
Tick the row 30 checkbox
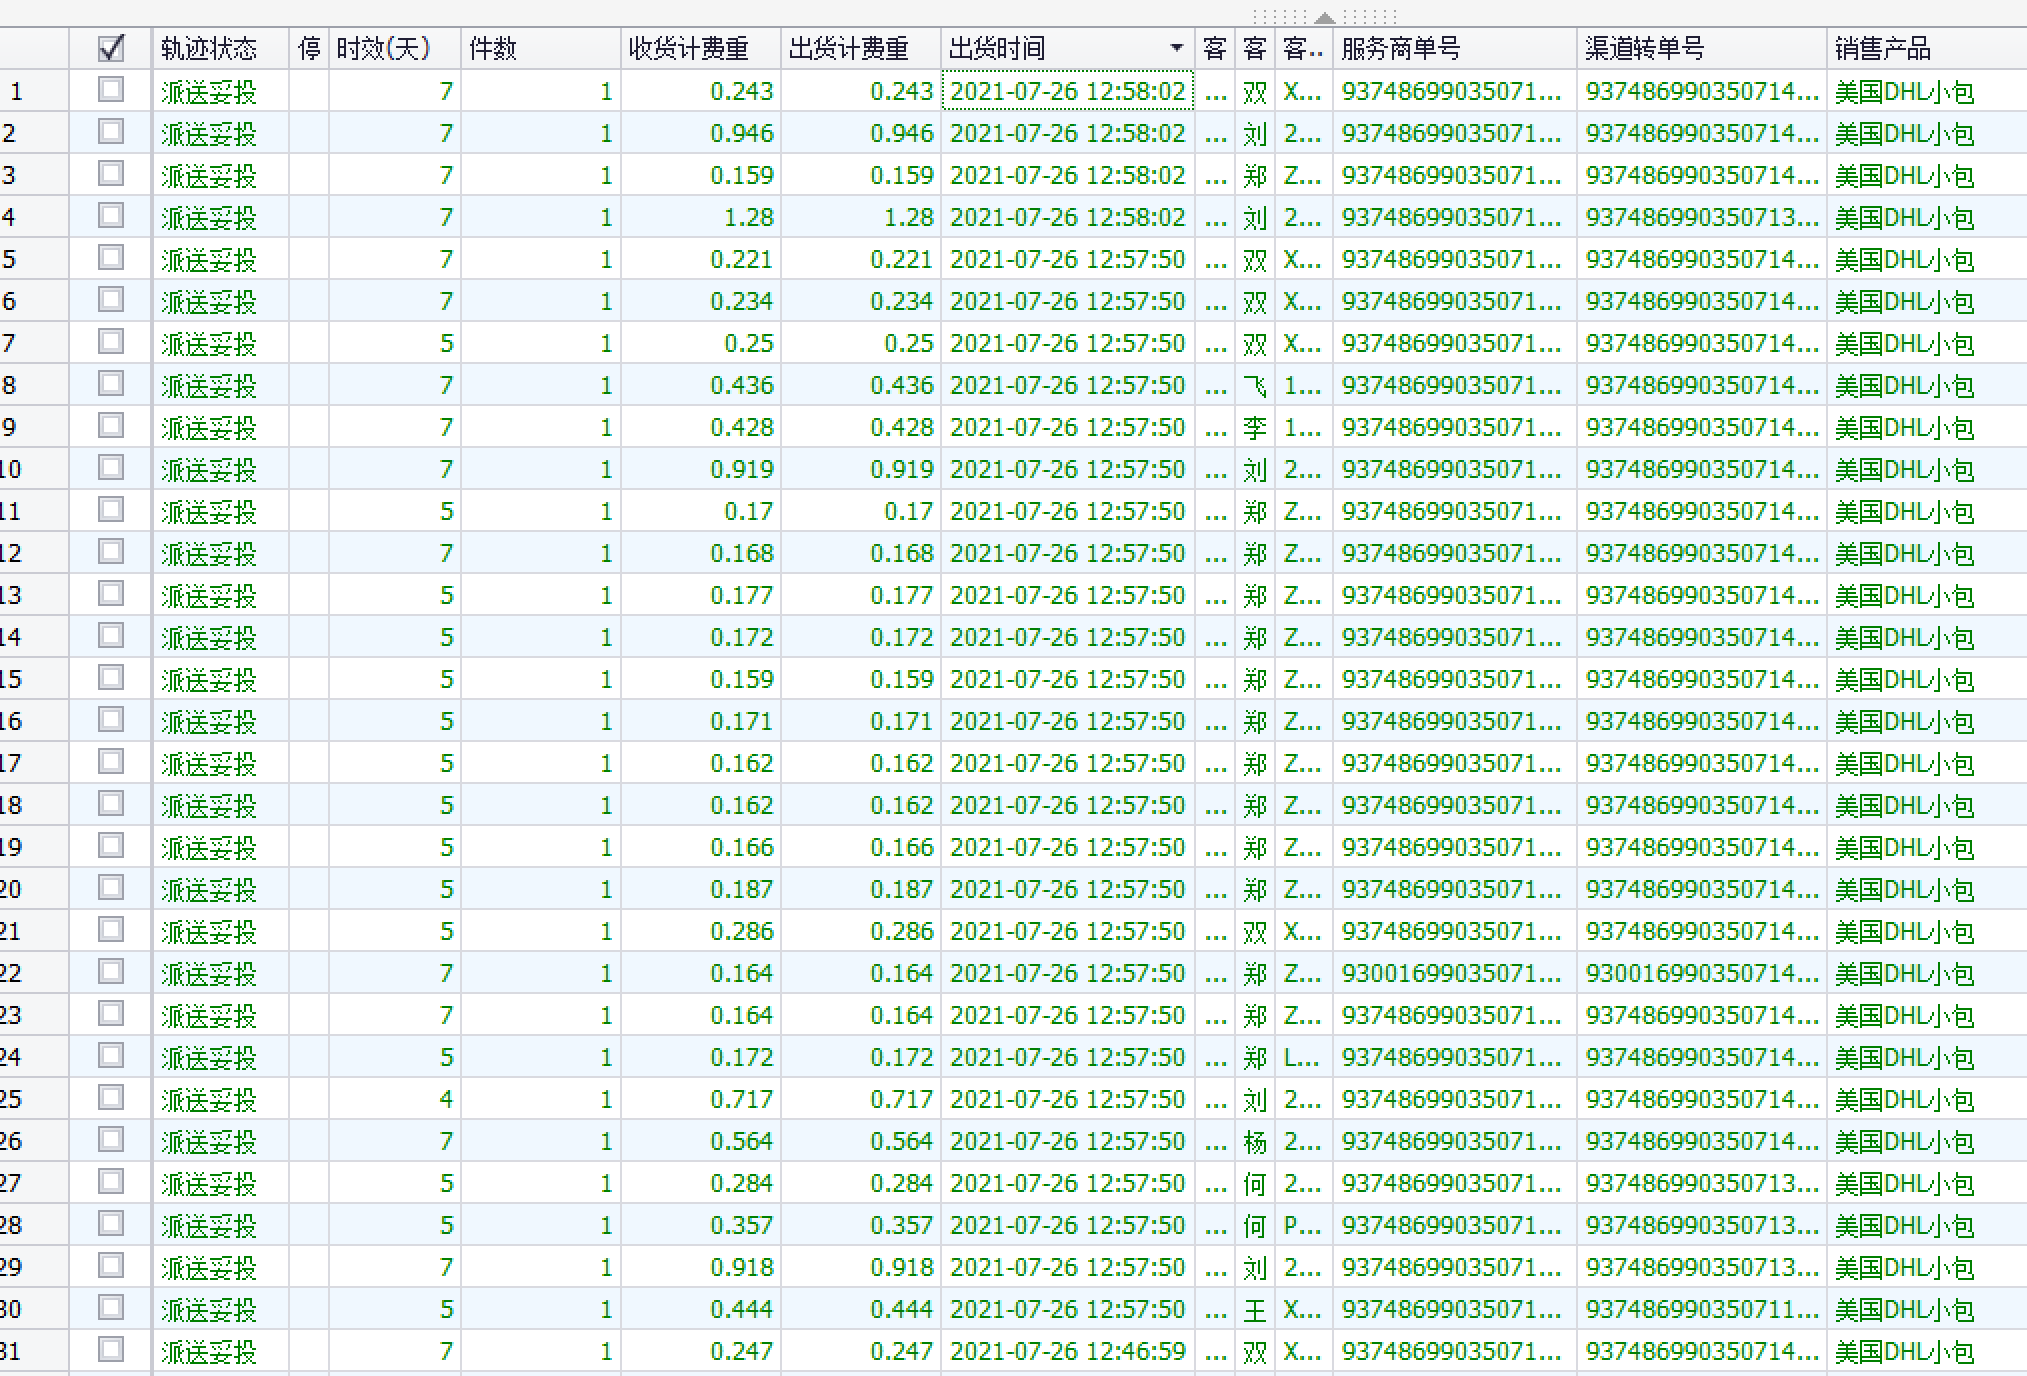[111, 1308]
